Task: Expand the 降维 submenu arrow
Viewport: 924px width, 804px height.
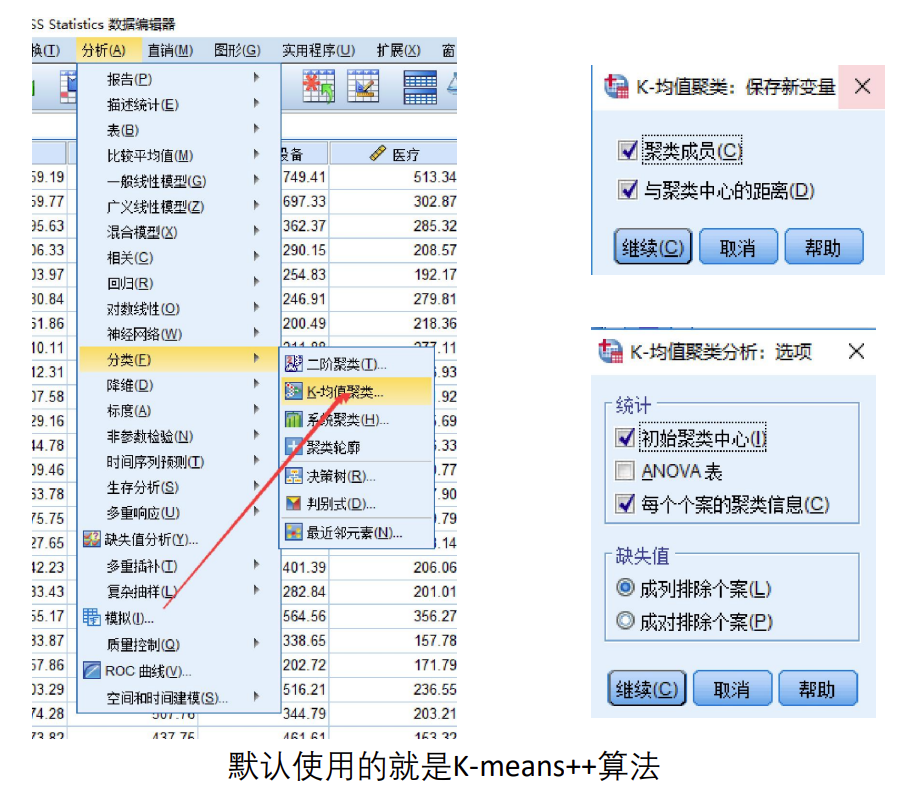Action: (256, 384)
